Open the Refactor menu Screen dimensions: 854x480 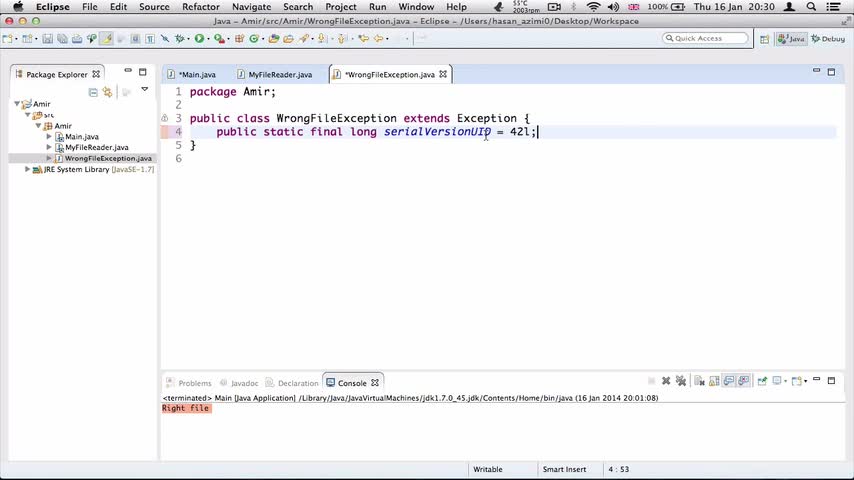(200, 7)
